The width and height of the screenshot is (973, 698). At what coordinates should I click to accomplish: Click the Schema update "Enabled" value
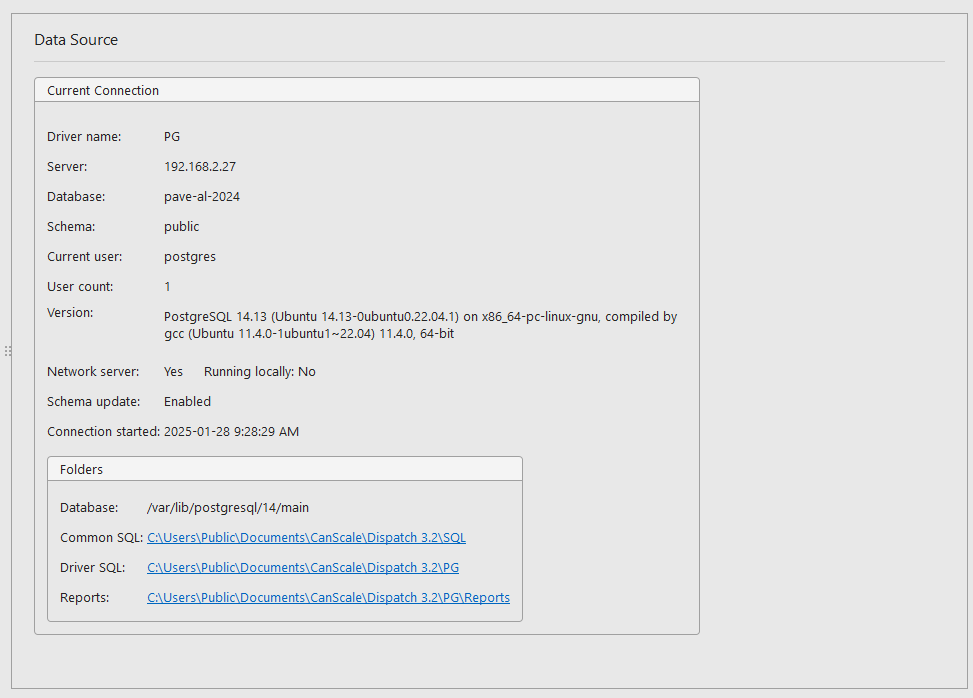click(x=187, y=401)
